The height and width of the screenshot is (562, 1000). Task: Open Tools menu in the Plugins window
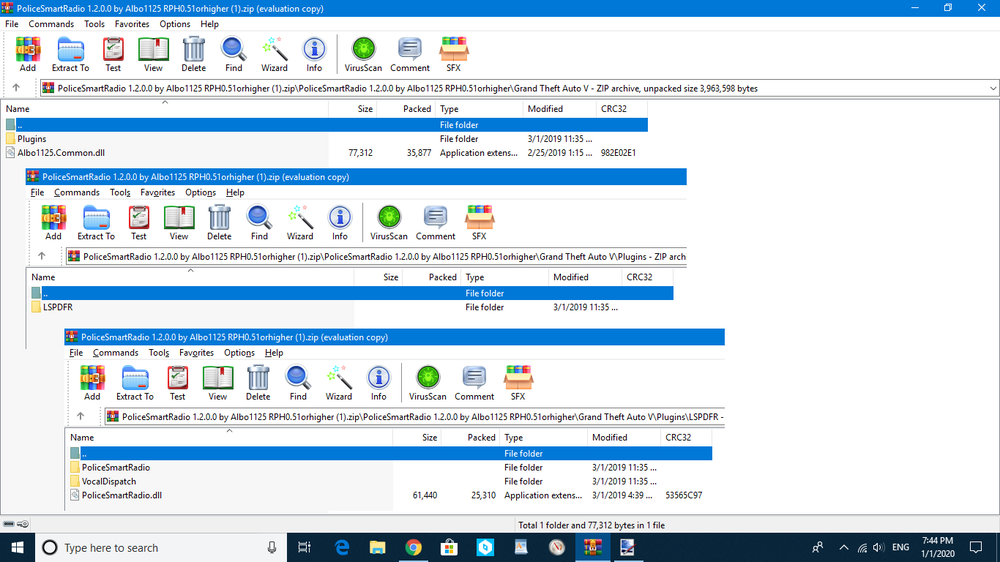click(120, 192)
